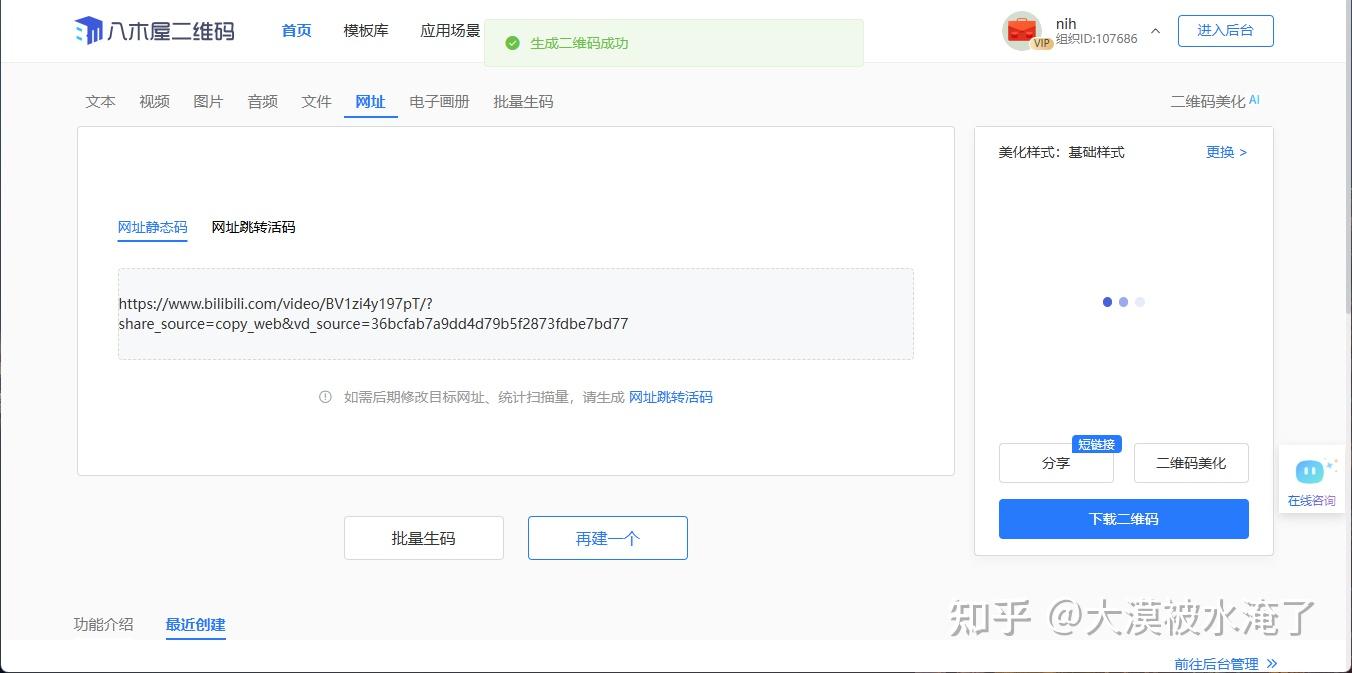Screen dimensions: 1352x673
Task: Switch to the 文件 tab
Action: coord(316,102)
